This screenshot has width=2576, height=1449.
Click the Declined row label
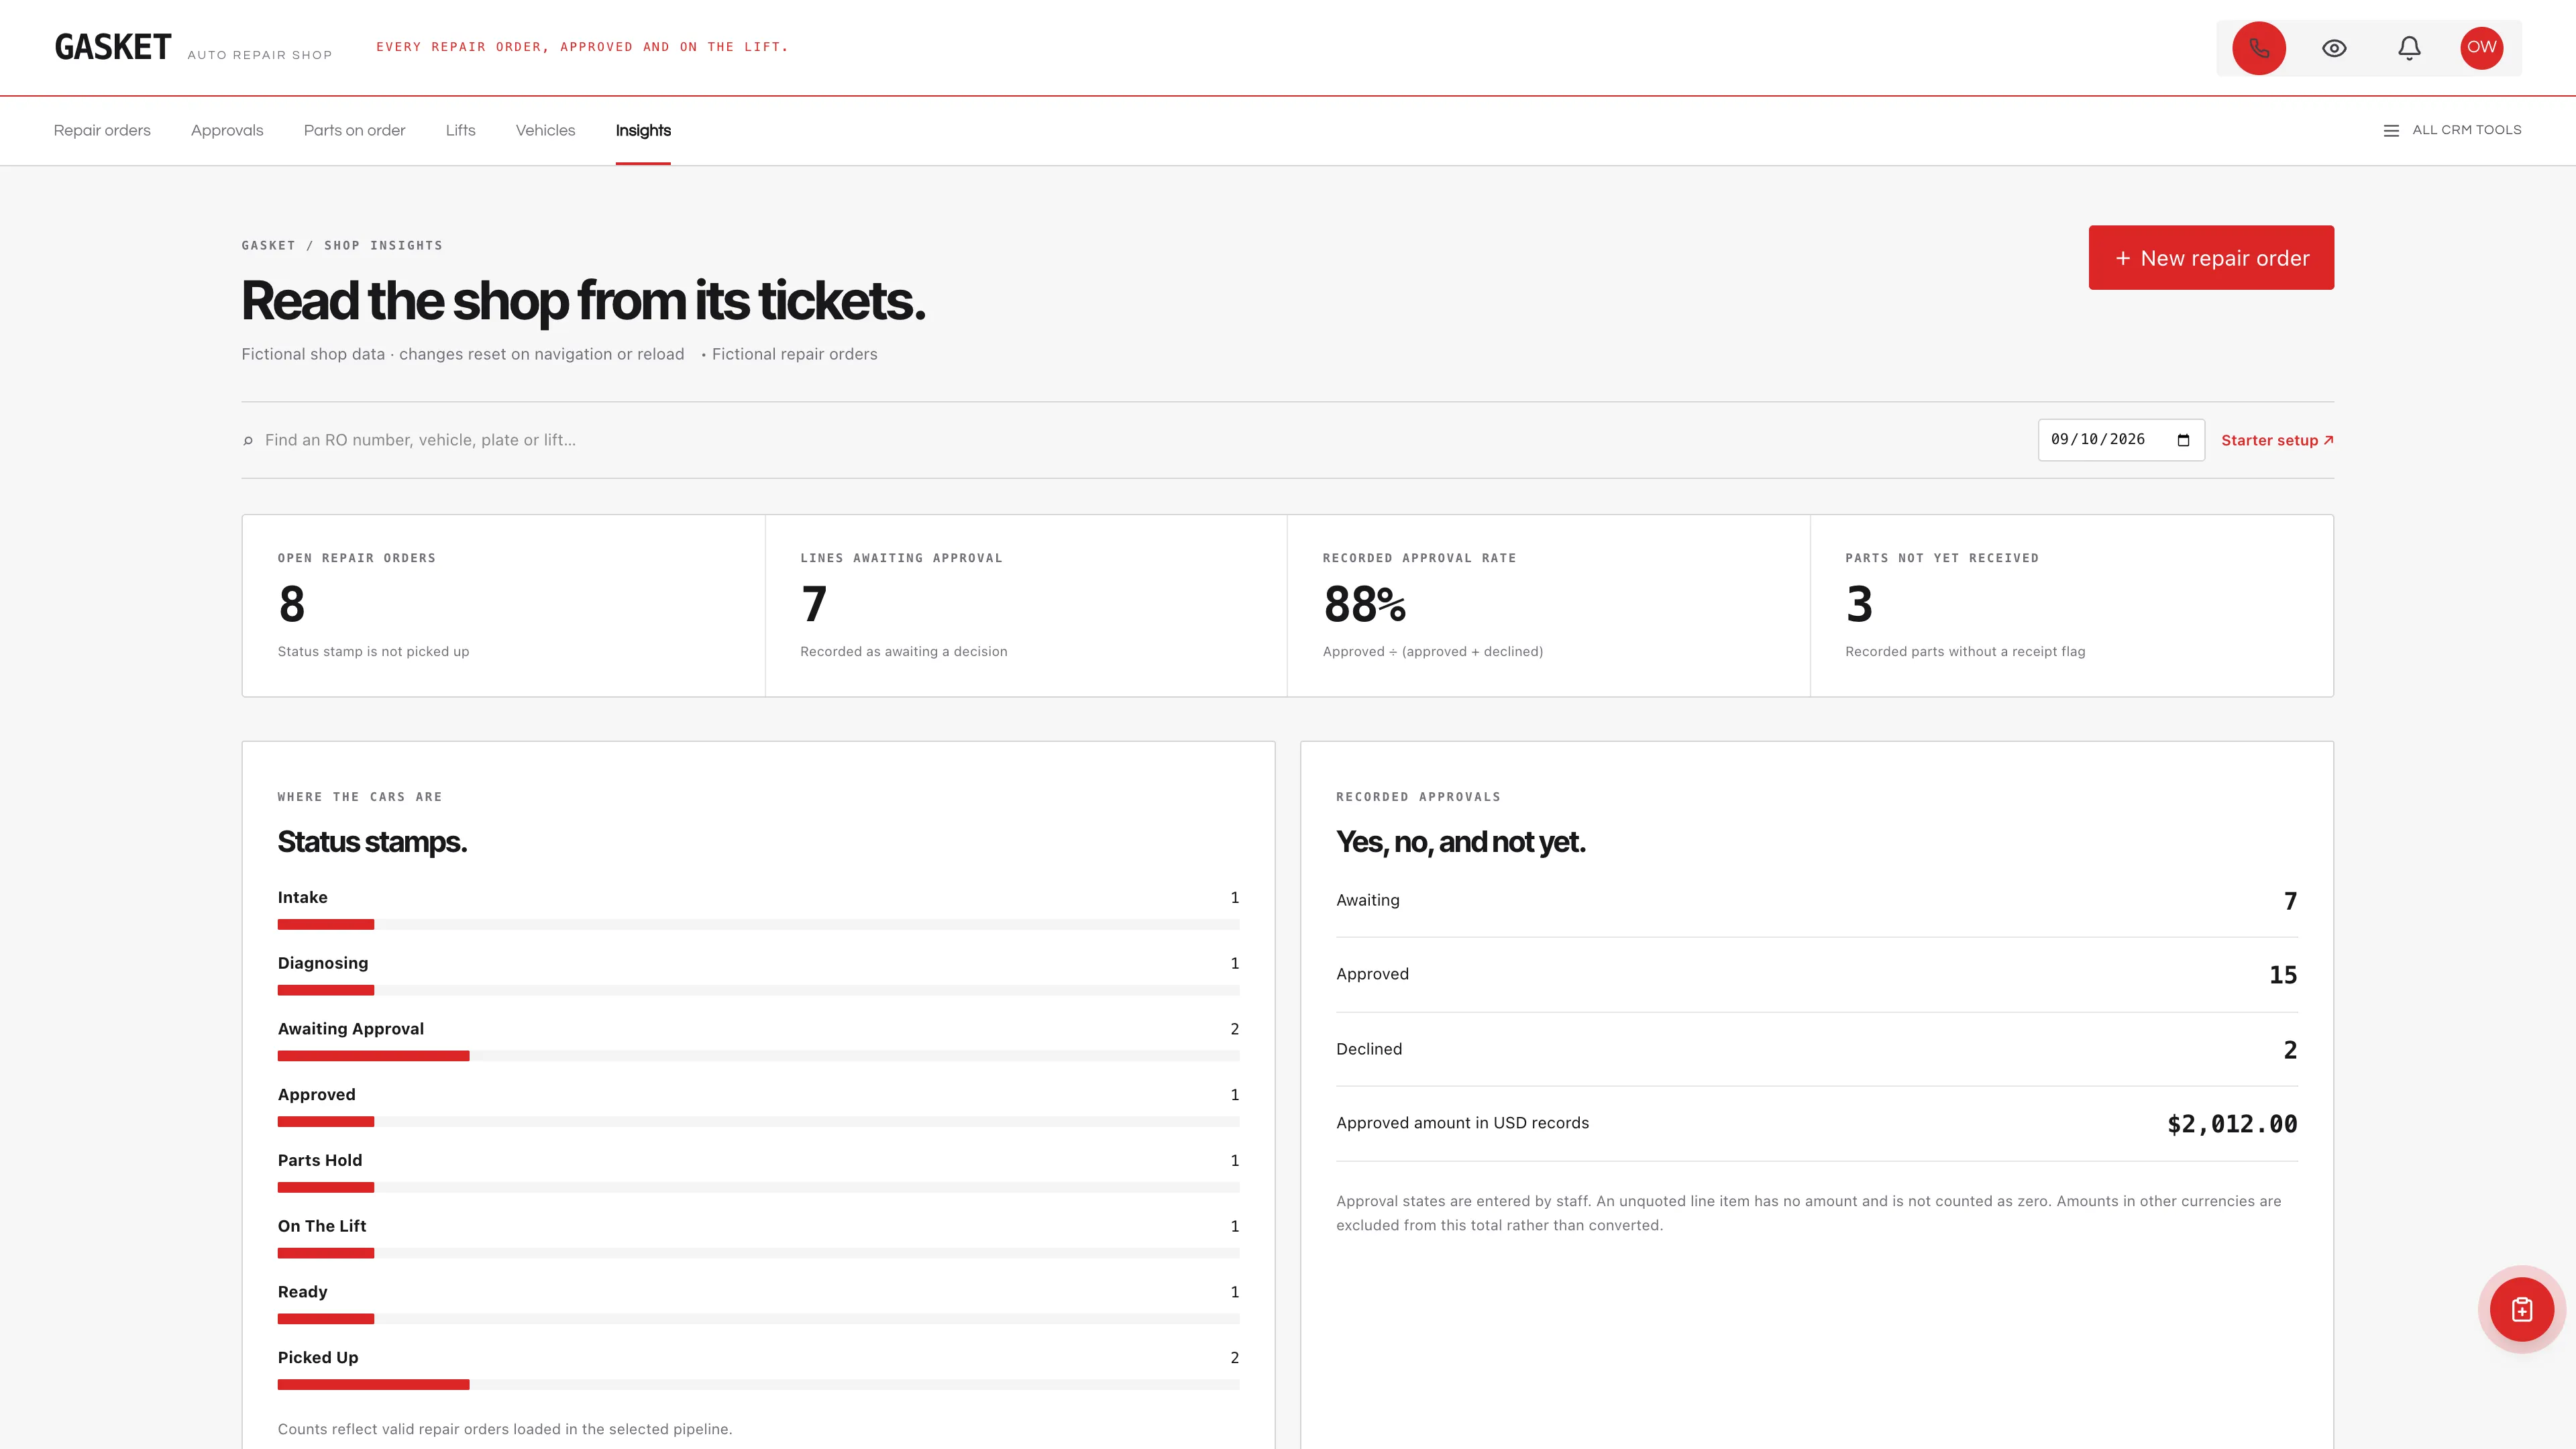tap(1369, 1049)
